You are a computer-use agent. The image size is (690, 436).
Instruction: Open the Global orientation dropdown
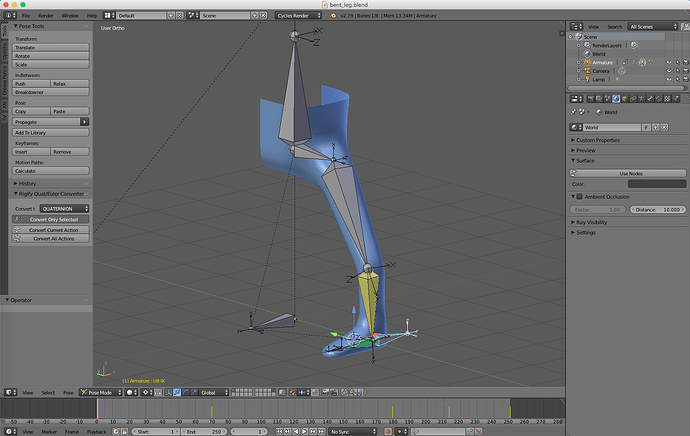tap(214, 392)
